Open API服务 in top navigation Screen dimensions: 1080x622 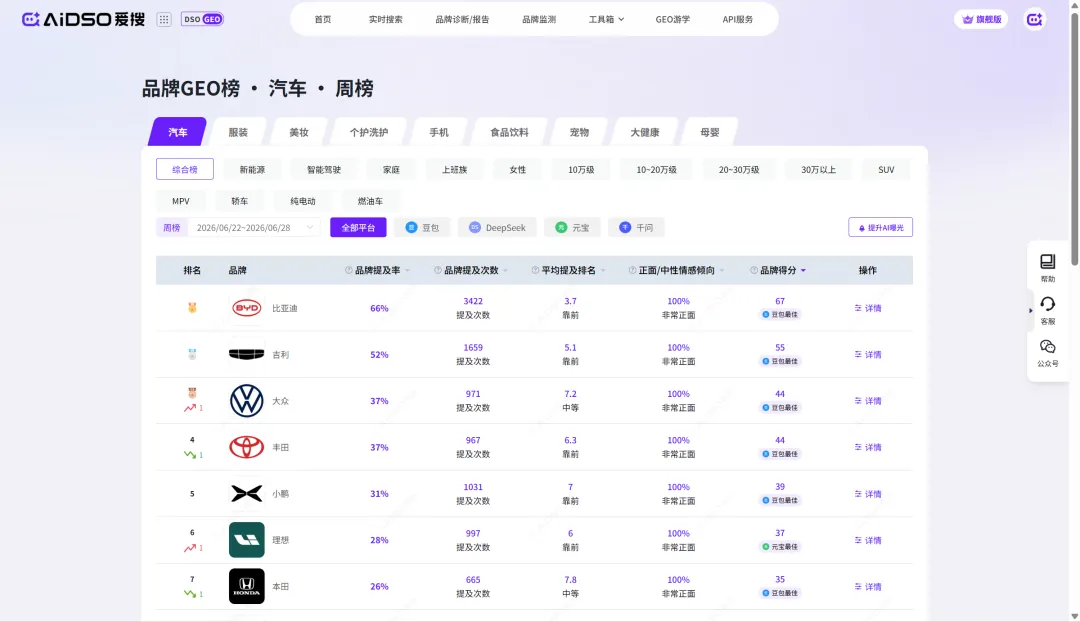coord(738,19)
